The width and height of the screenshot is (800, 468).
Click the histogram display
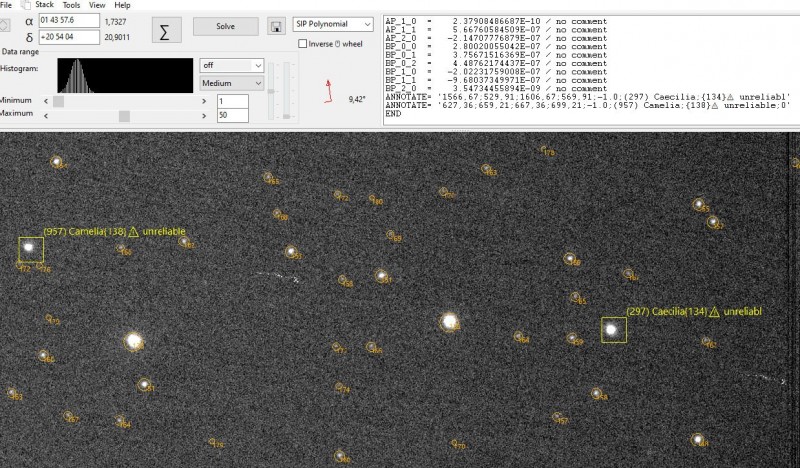tap(125, 76)
